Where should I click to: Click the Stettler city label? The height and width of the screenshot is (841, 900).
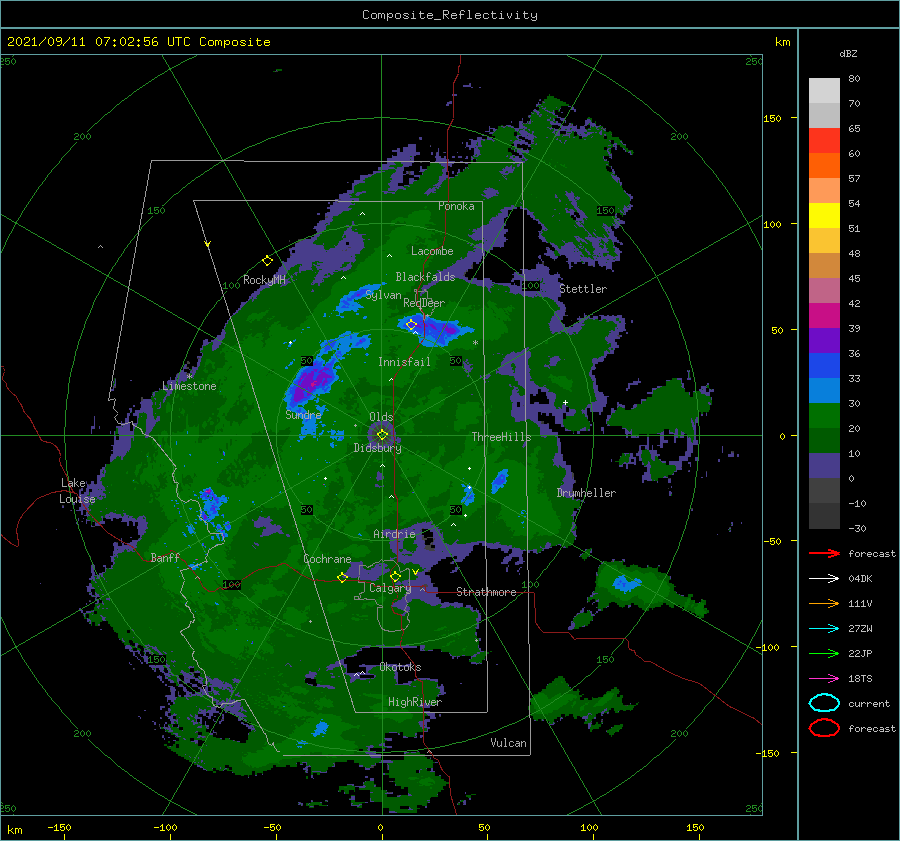pos(583,289)
